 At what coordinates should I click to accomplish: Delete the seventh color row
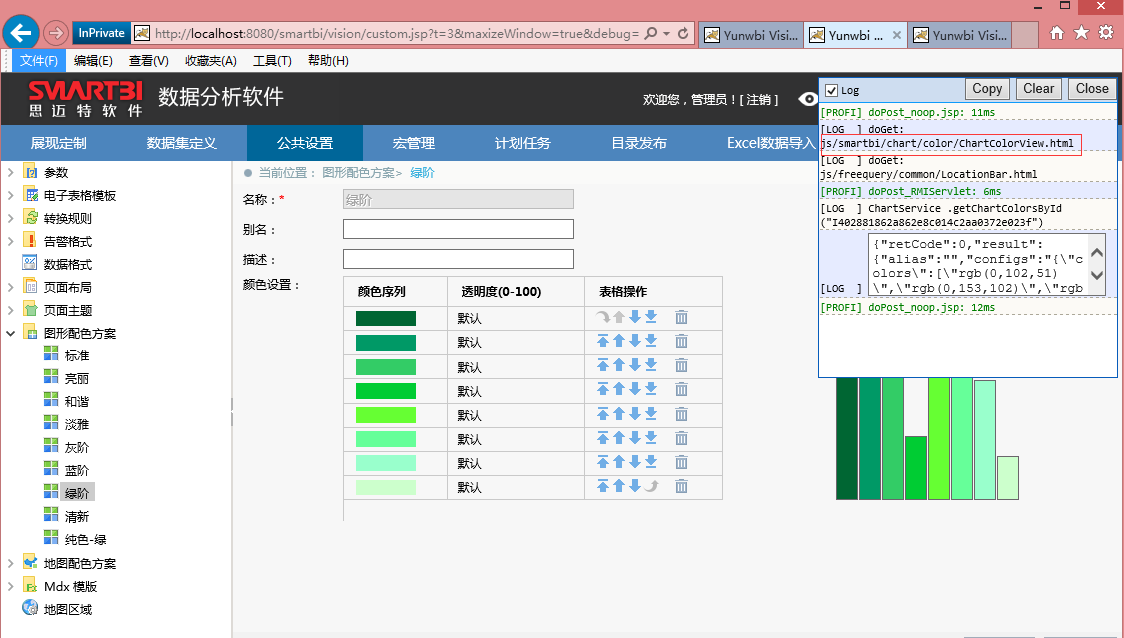pos(681,462)
